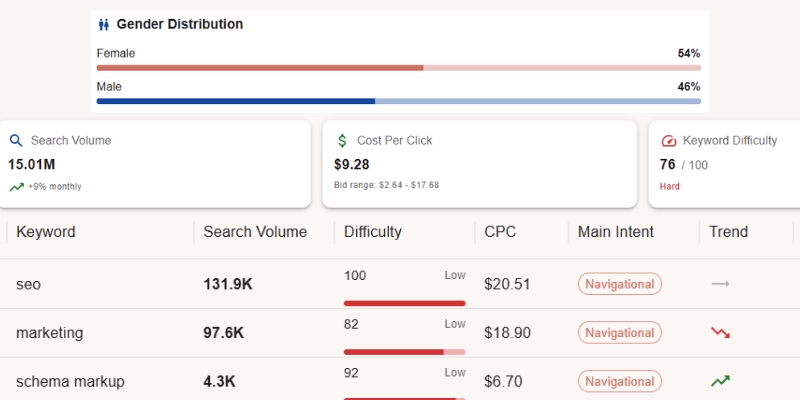Click the Main Intent column header

[616, 232]
